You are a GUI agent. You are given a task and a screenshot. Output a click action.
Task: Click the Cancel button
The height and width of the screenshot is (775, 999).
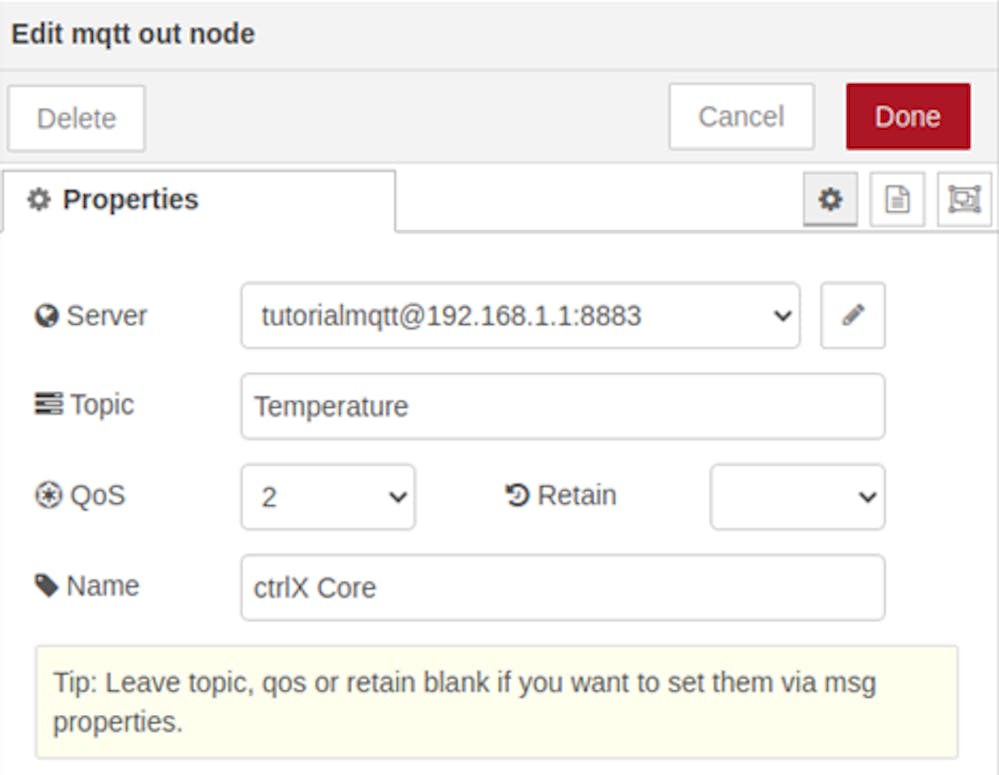(x=742, y=117)
